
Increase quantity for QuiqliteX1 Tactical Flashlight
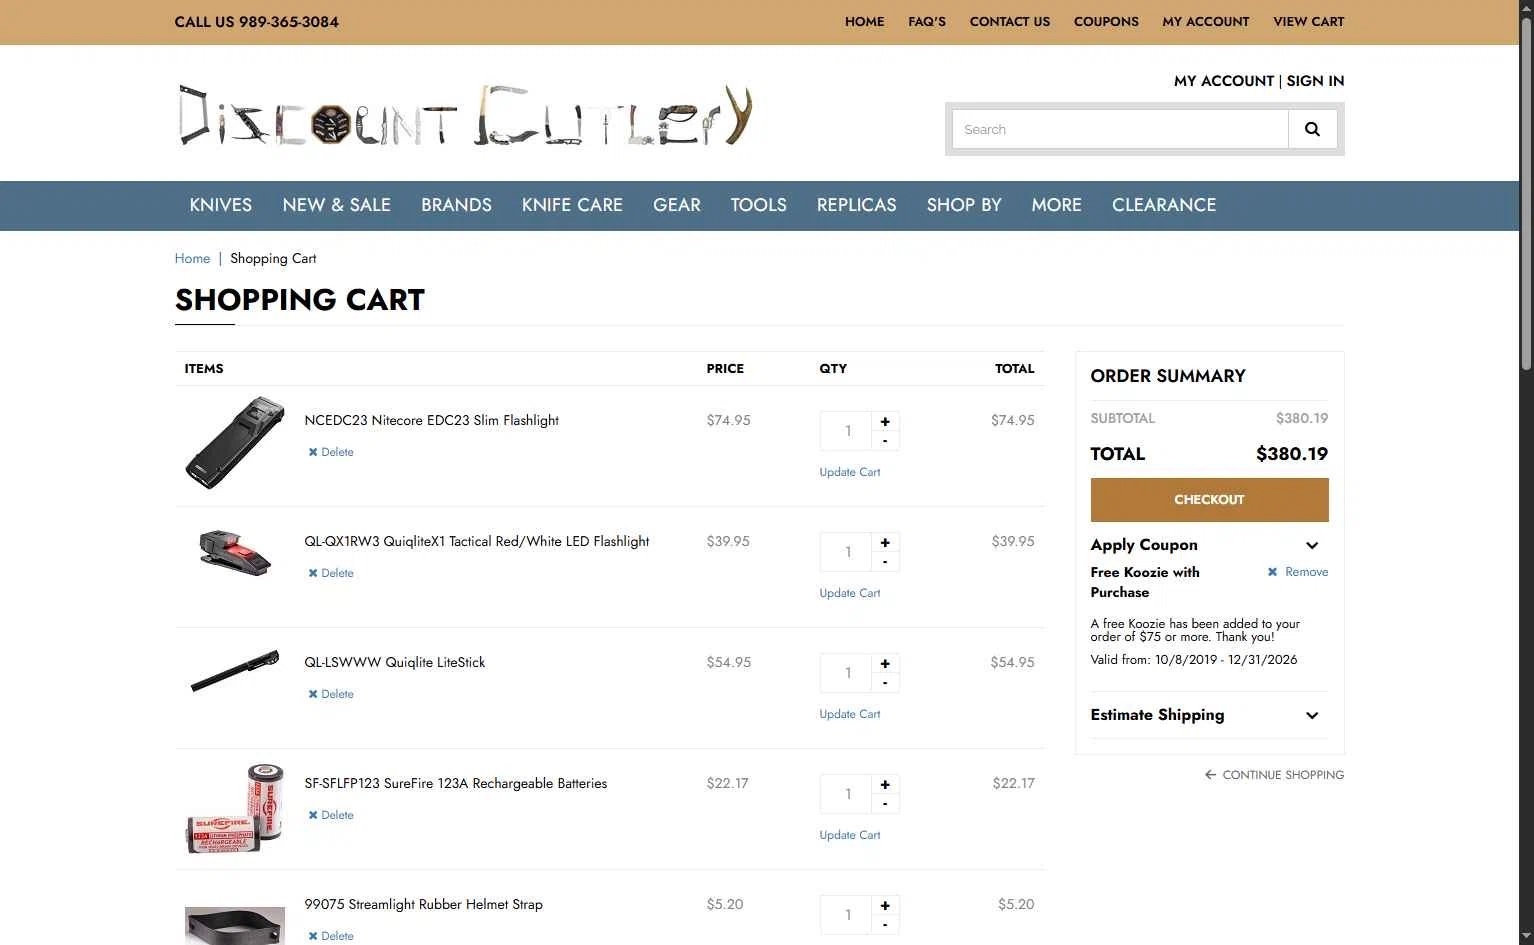pos(885,543)
